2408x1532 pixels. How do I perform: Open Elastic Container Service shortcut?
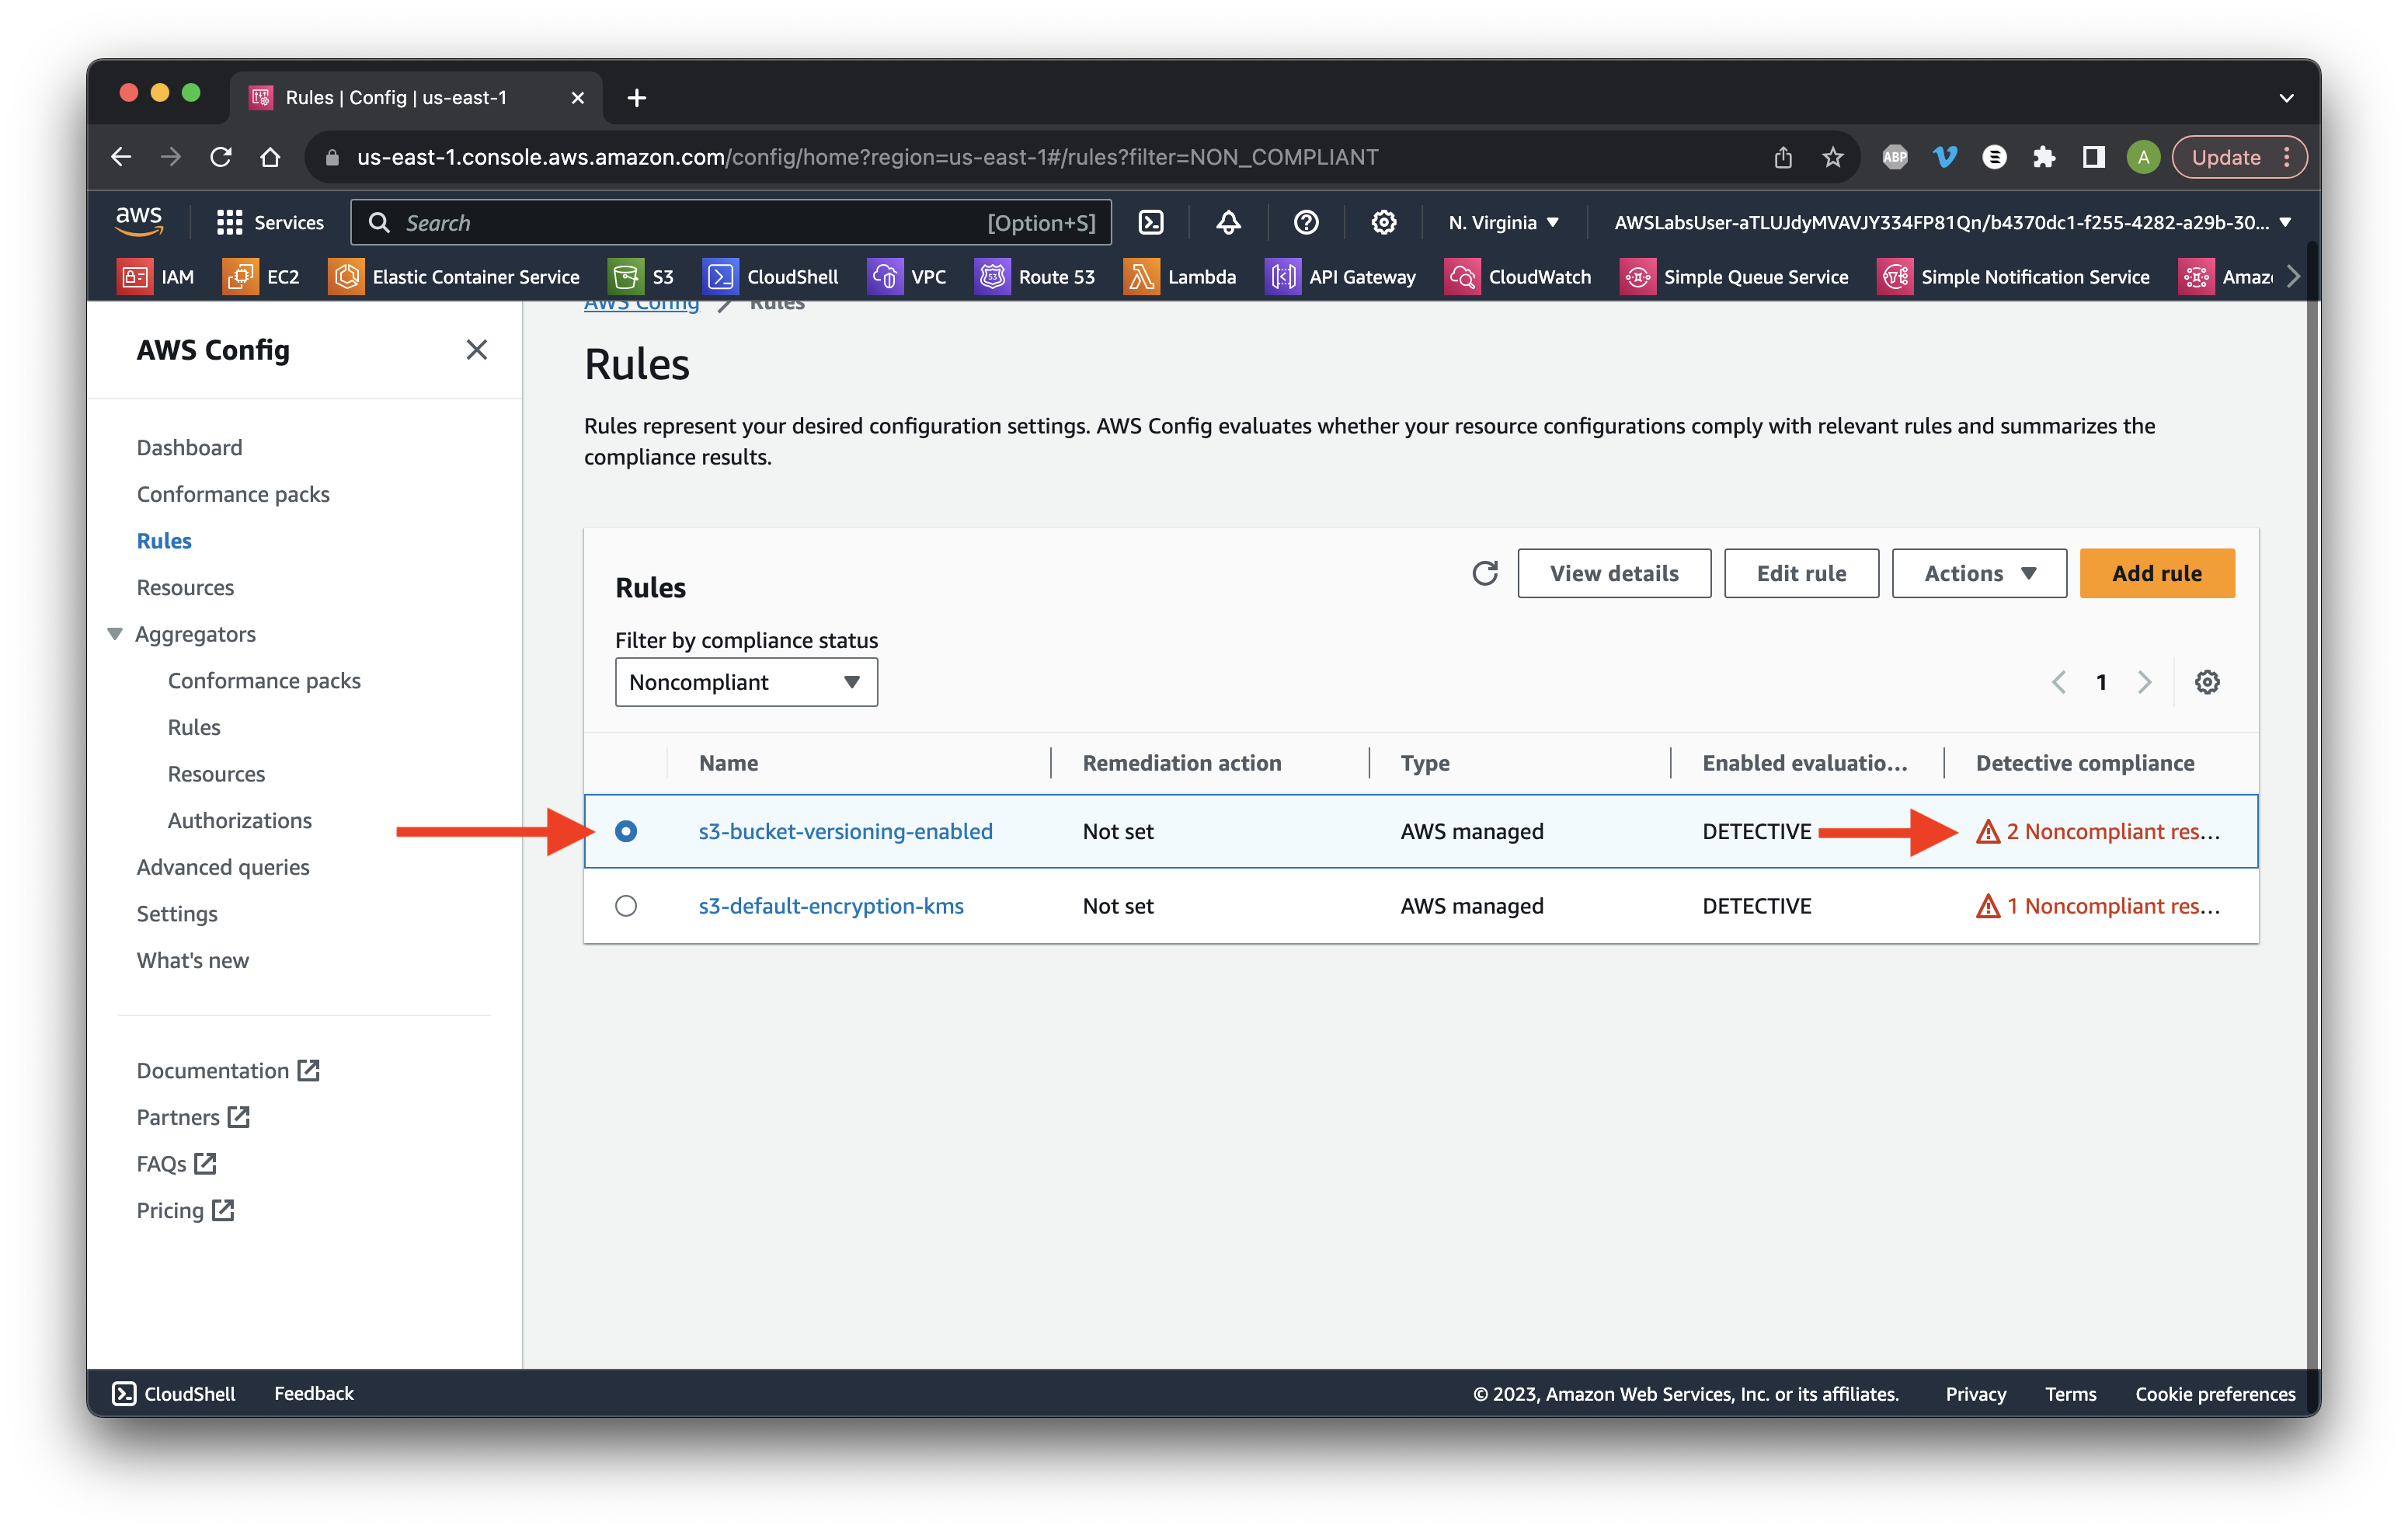pyautogui.click(x=454, y=277)
